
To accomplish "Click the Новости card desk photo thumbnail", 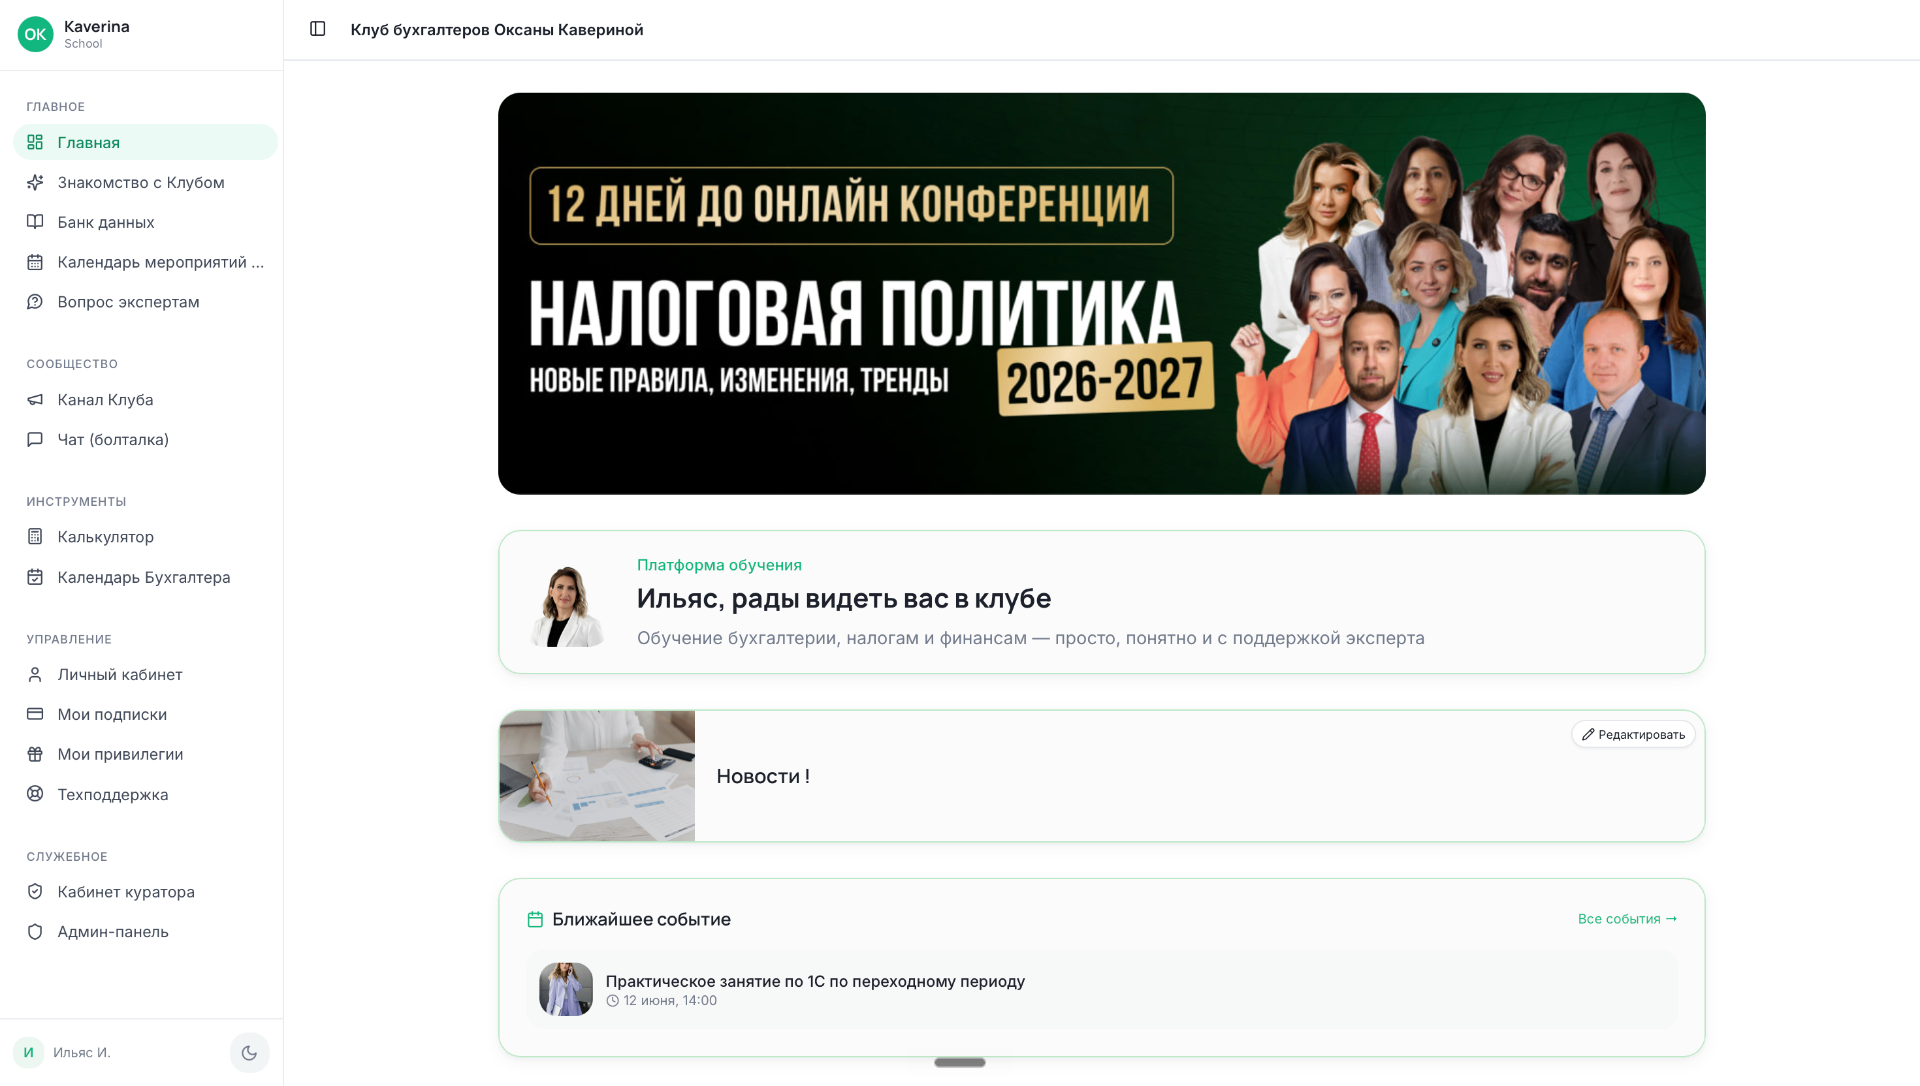I will pos(597,776).
